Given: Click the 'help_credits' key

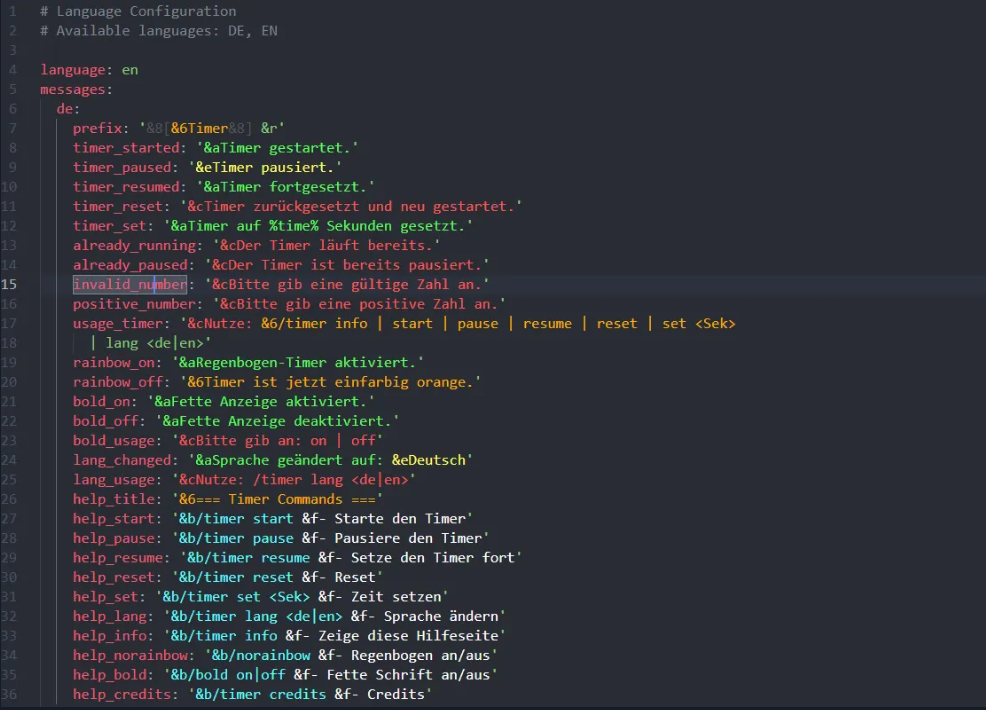Looking at the screenshot, I should (x=122, y=694).
